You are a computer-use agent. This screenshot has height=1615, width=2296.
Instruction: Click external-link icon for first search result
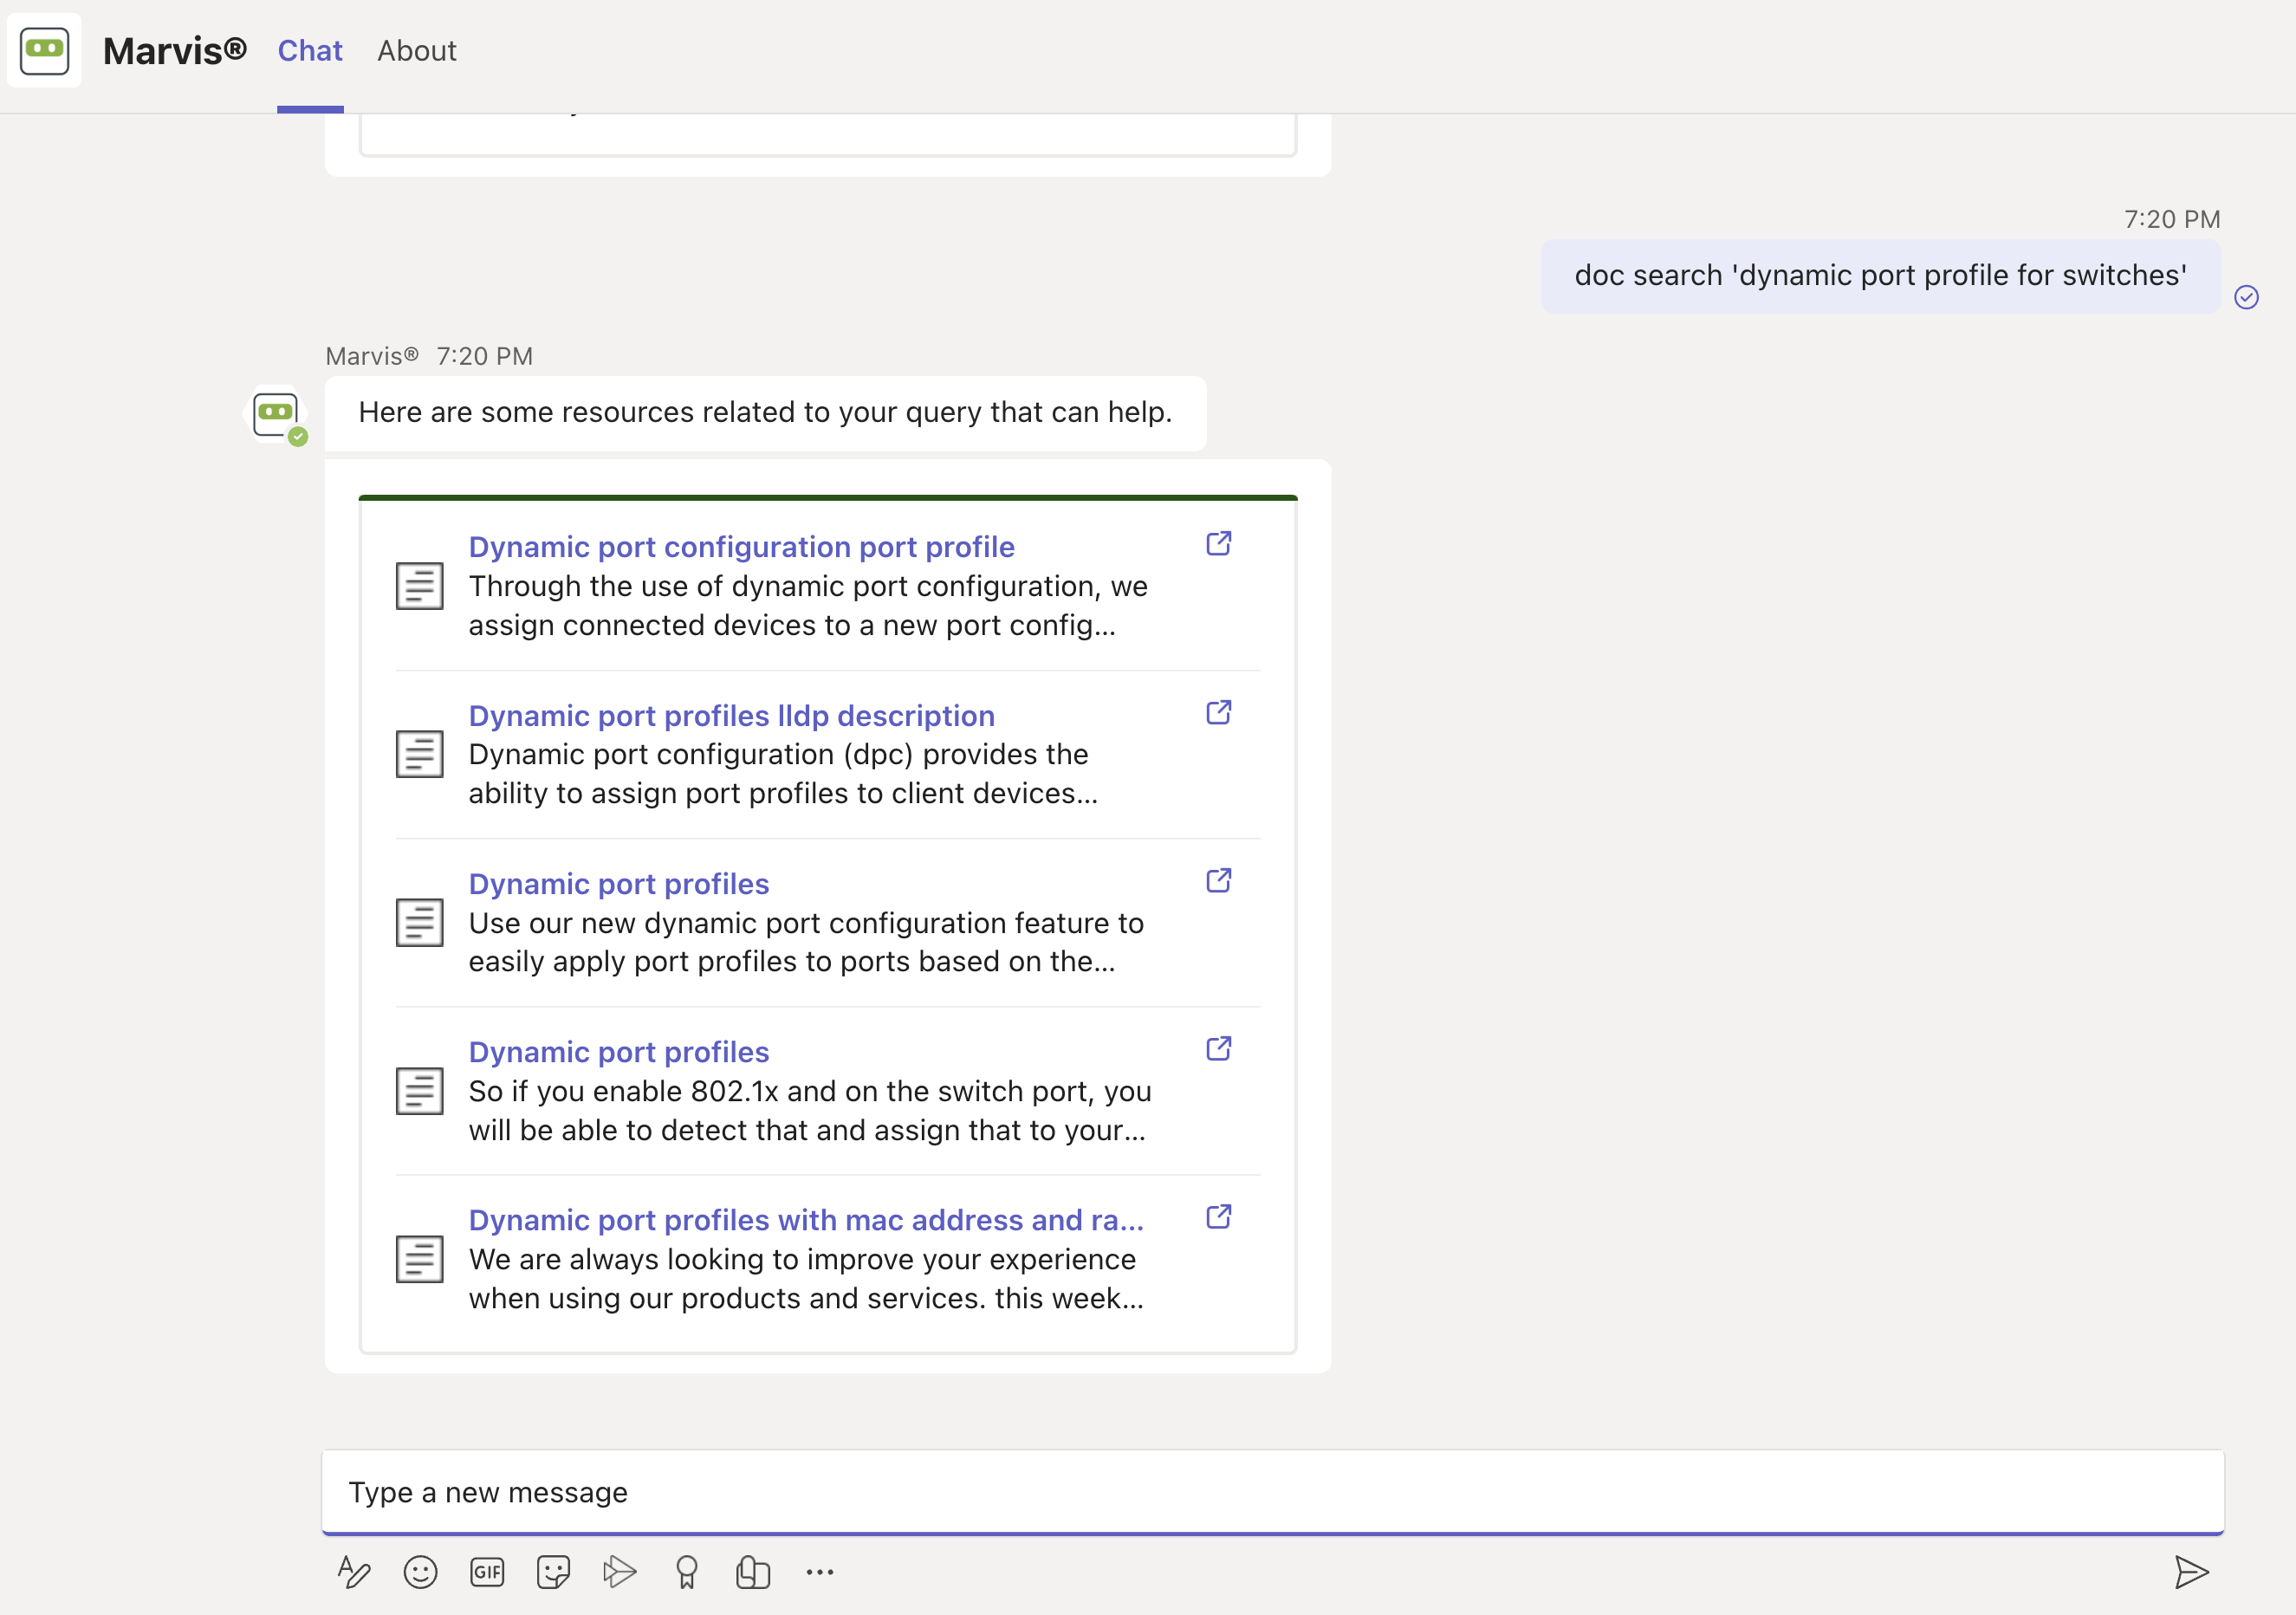pos(1218,544)
